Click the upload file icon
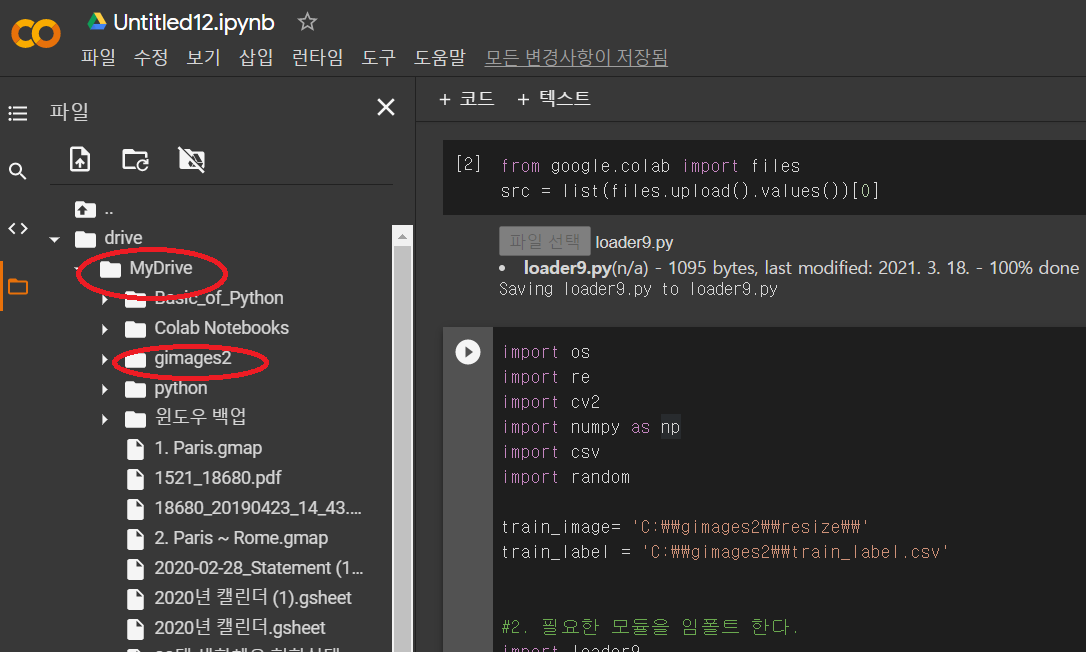Screen dimensions: 1086x652 coord(80,159)
